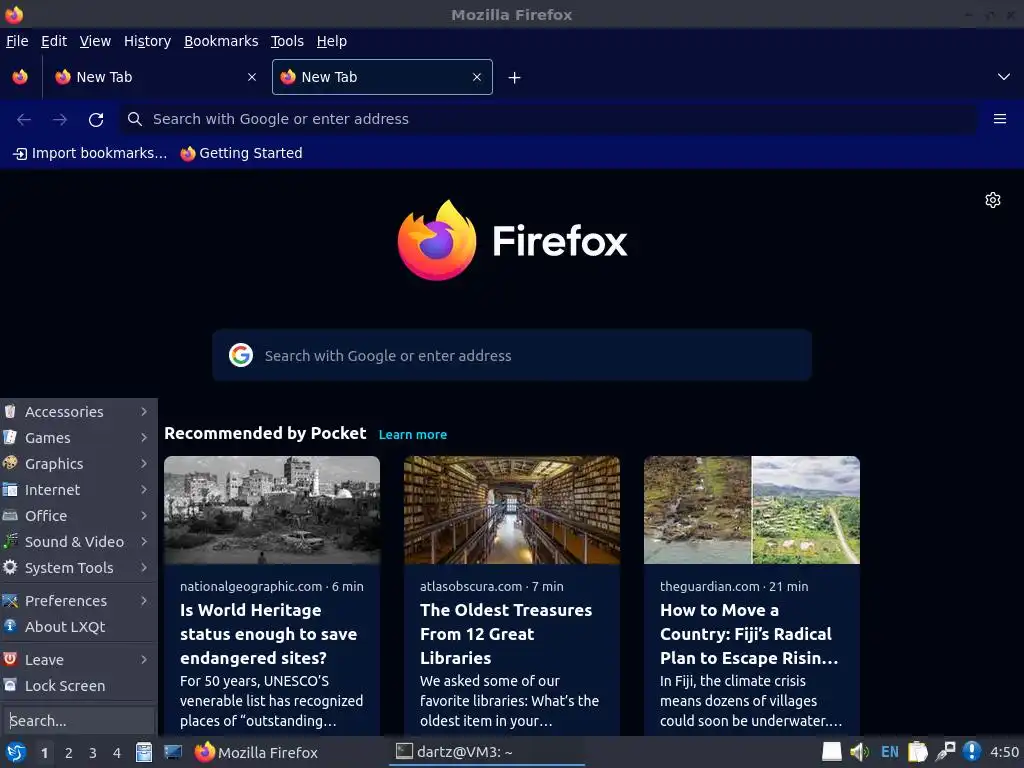1024x768 pixels.
Task: Click show desktop icon in taskbar
Action: pos(172,752)
